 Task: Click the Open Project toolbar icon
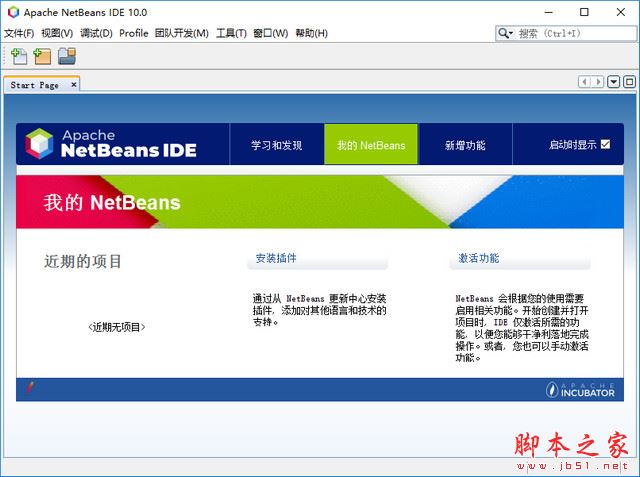coord(67,56)
